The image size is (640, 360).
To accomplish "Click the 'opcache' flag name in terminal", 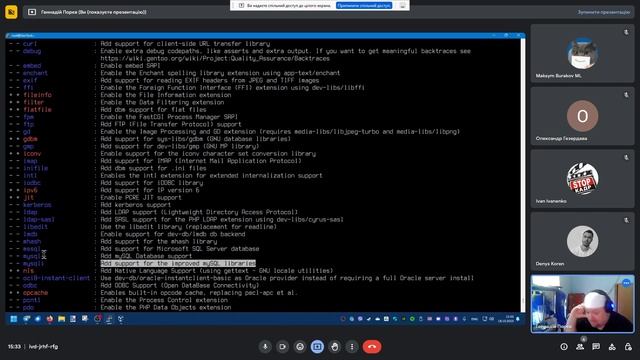I will point(36,293).
